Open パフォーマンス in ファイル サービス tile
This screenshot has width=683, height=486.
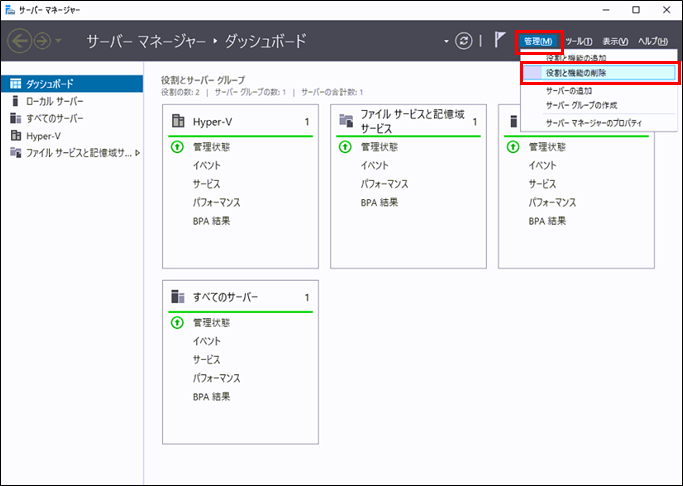click(x=385, y=184)
